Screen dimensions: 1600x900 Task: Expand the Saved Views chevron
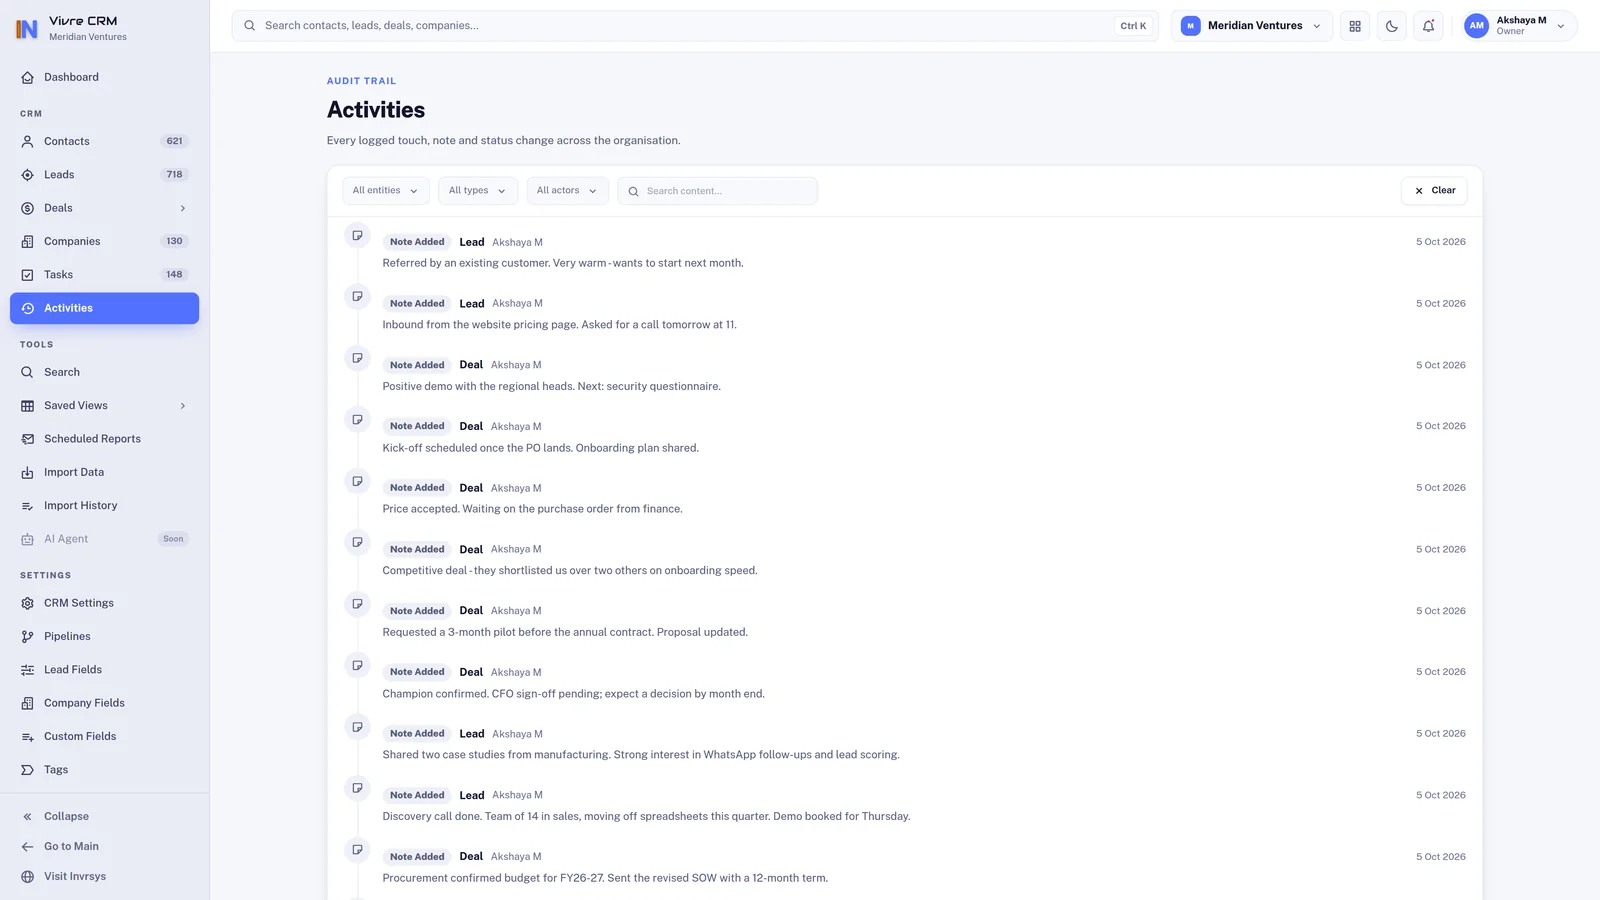(183, 406)
